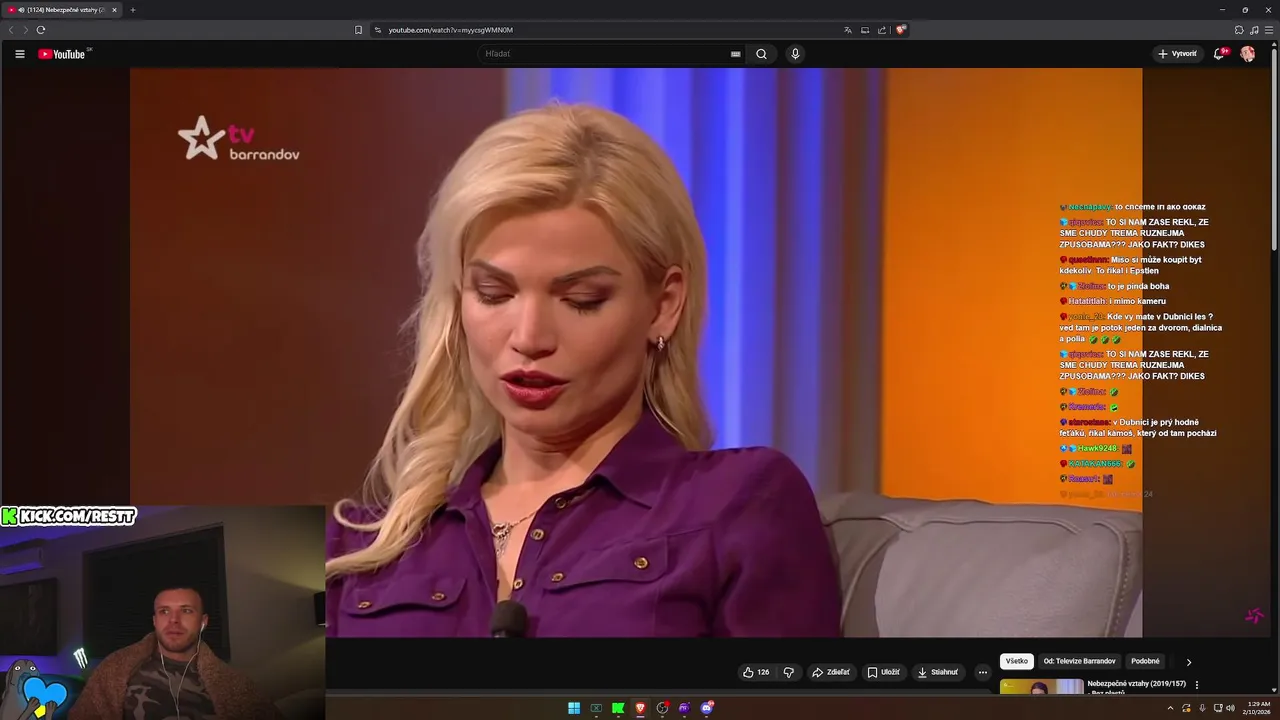Open the YouTube hamburger guide menu
1280x720 pixels.
pyautogui.click(x=19, y=54)
